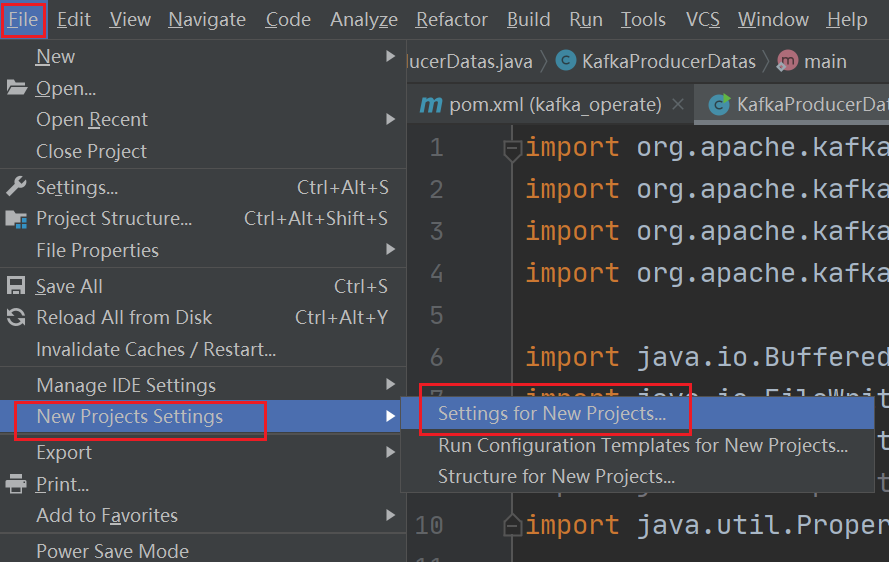889x562 pixels.
Task: Click main method icon in breadcrumb
Action: (788, 61)
